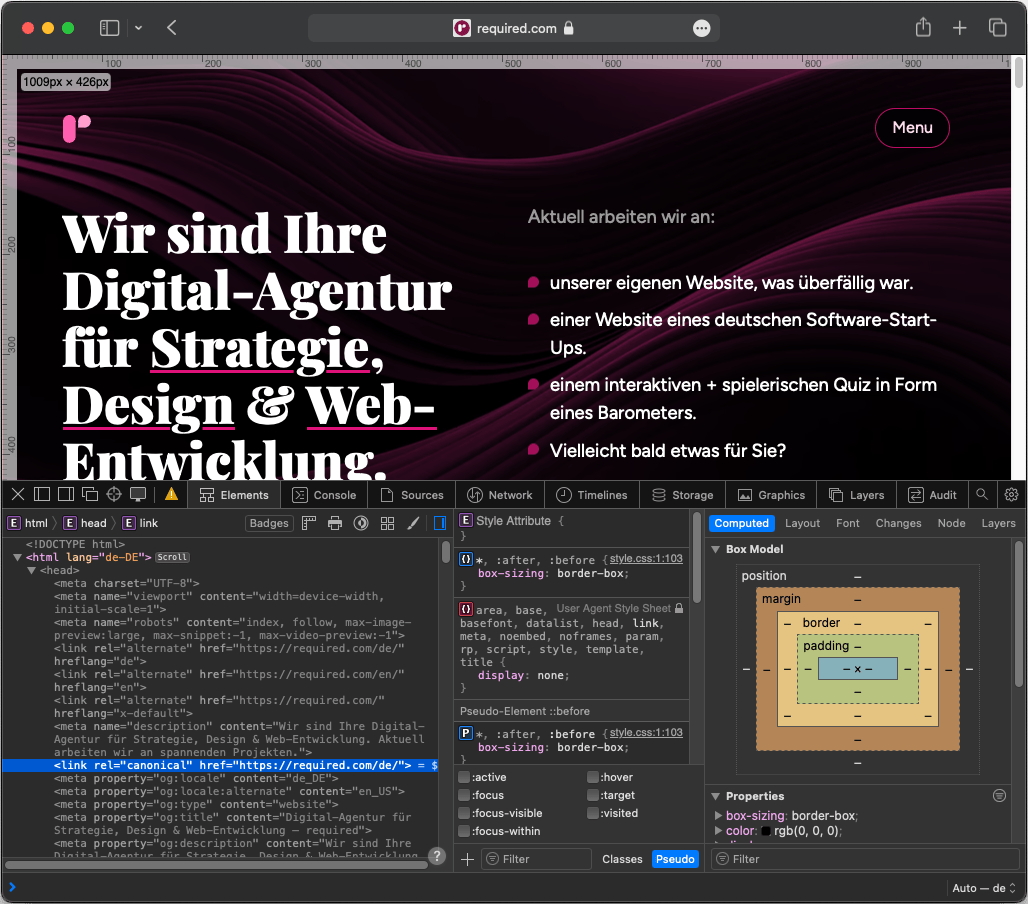This screenshot has height=904, width=1028.
Task: Collapse the Box Model section
Action: [x=716, y=549]
